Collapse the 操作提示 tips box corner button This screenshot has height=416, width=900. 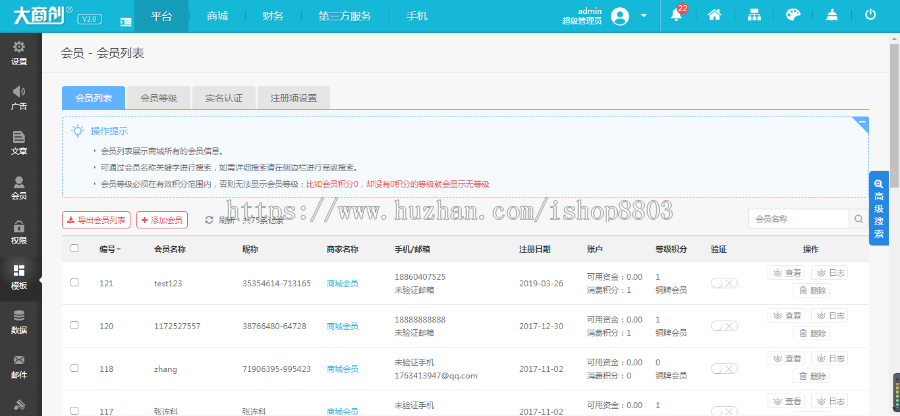[x=861, y=123]
